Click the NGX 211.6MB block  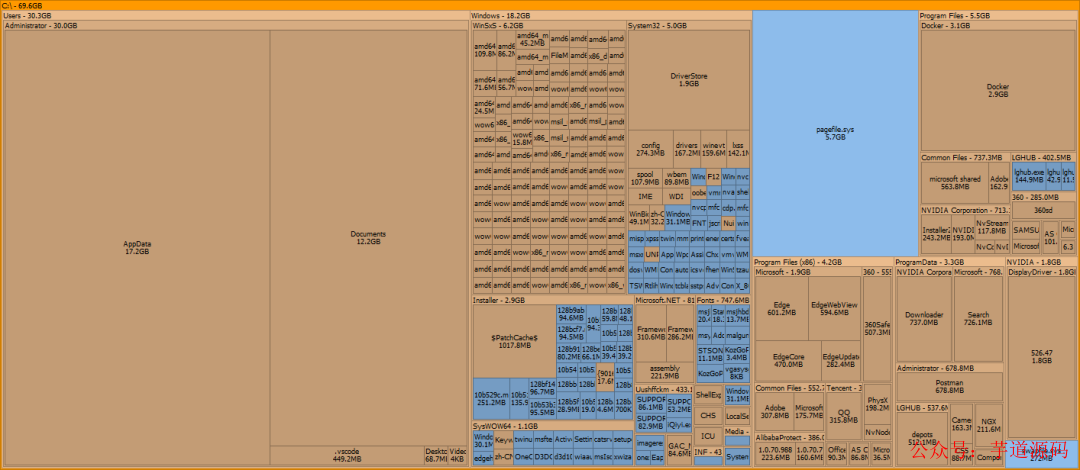tap(988, 427)
